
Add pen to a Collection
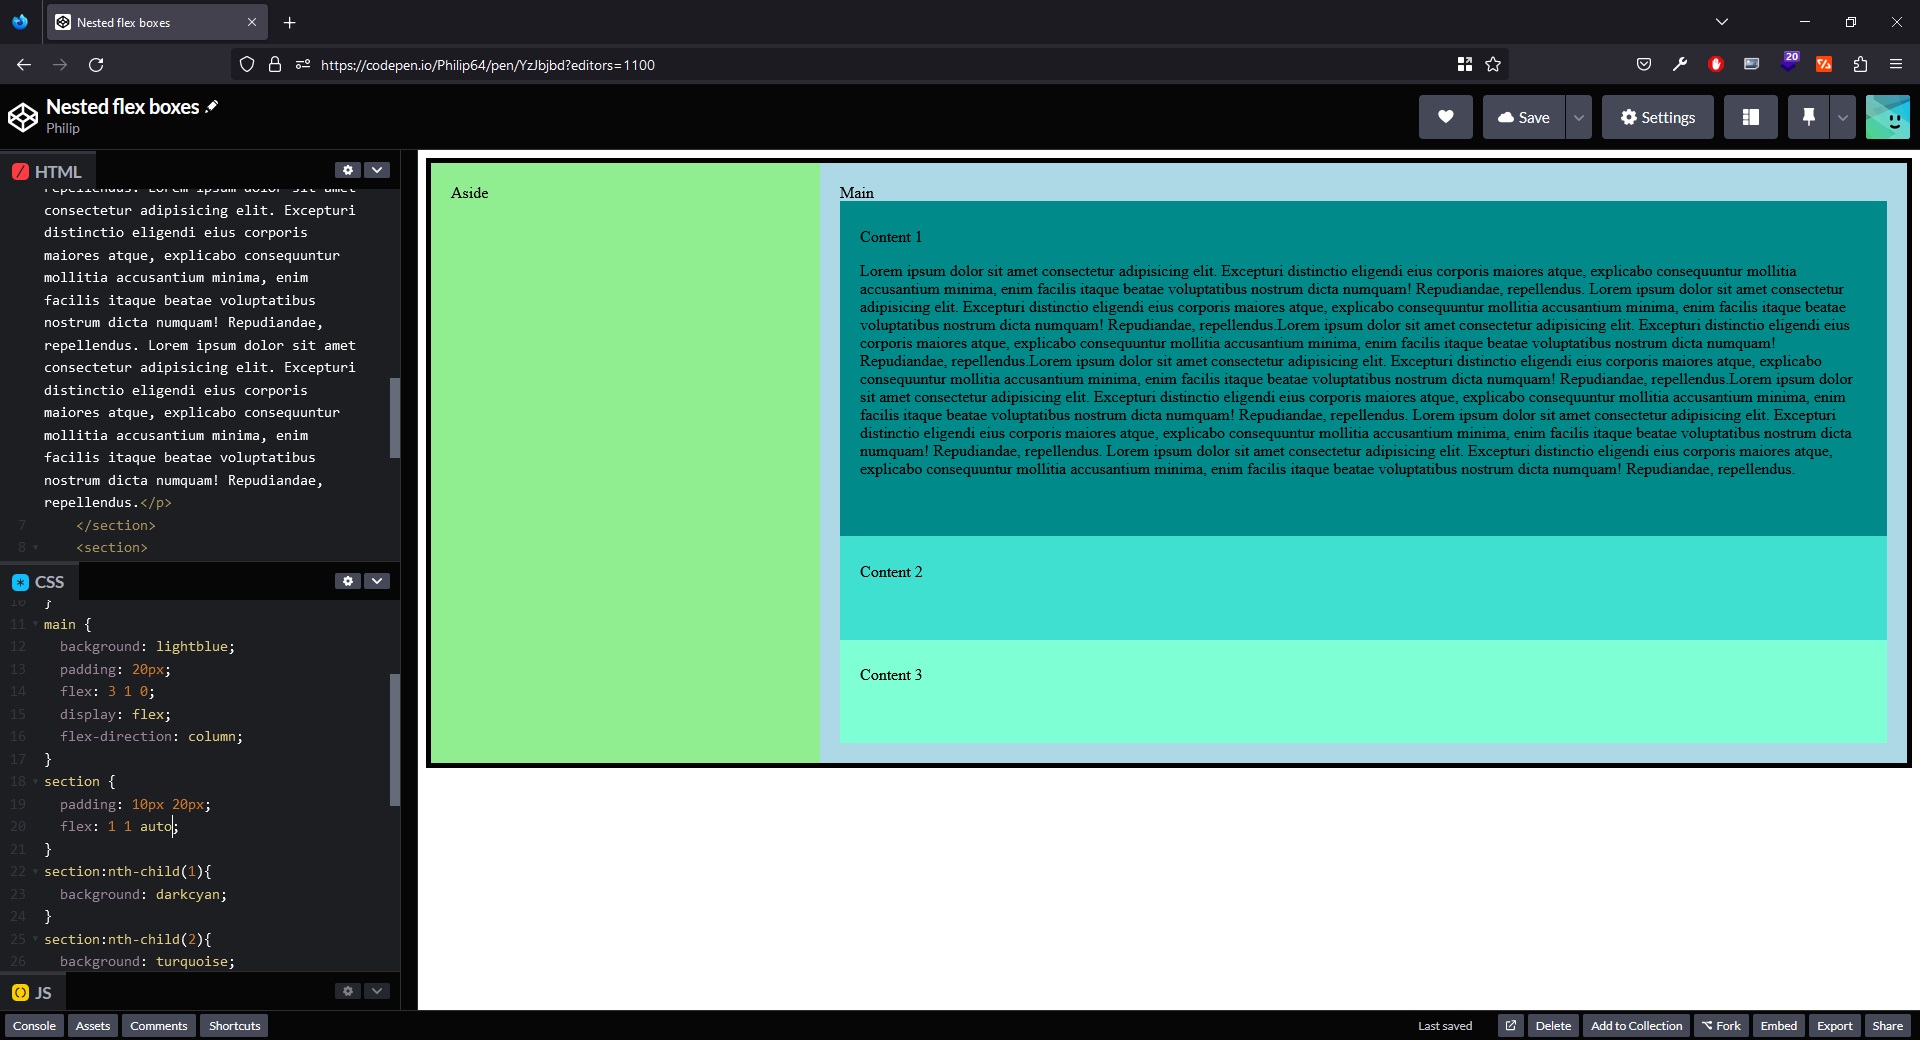click(x=1636, y=1026)
